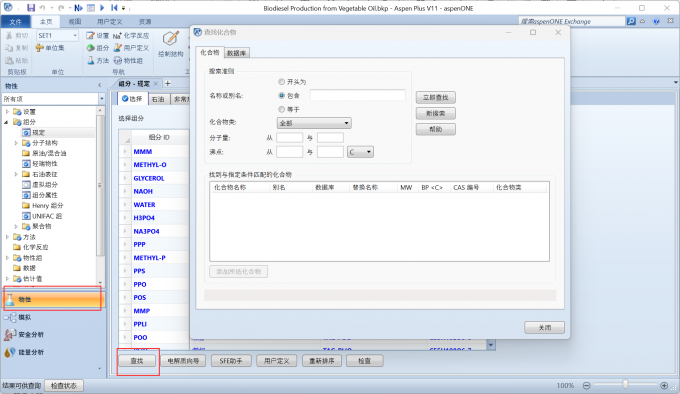The height and width of the screenshot is (394, 680).
Task: Click the help icon at top right
Action: (657, 21)
